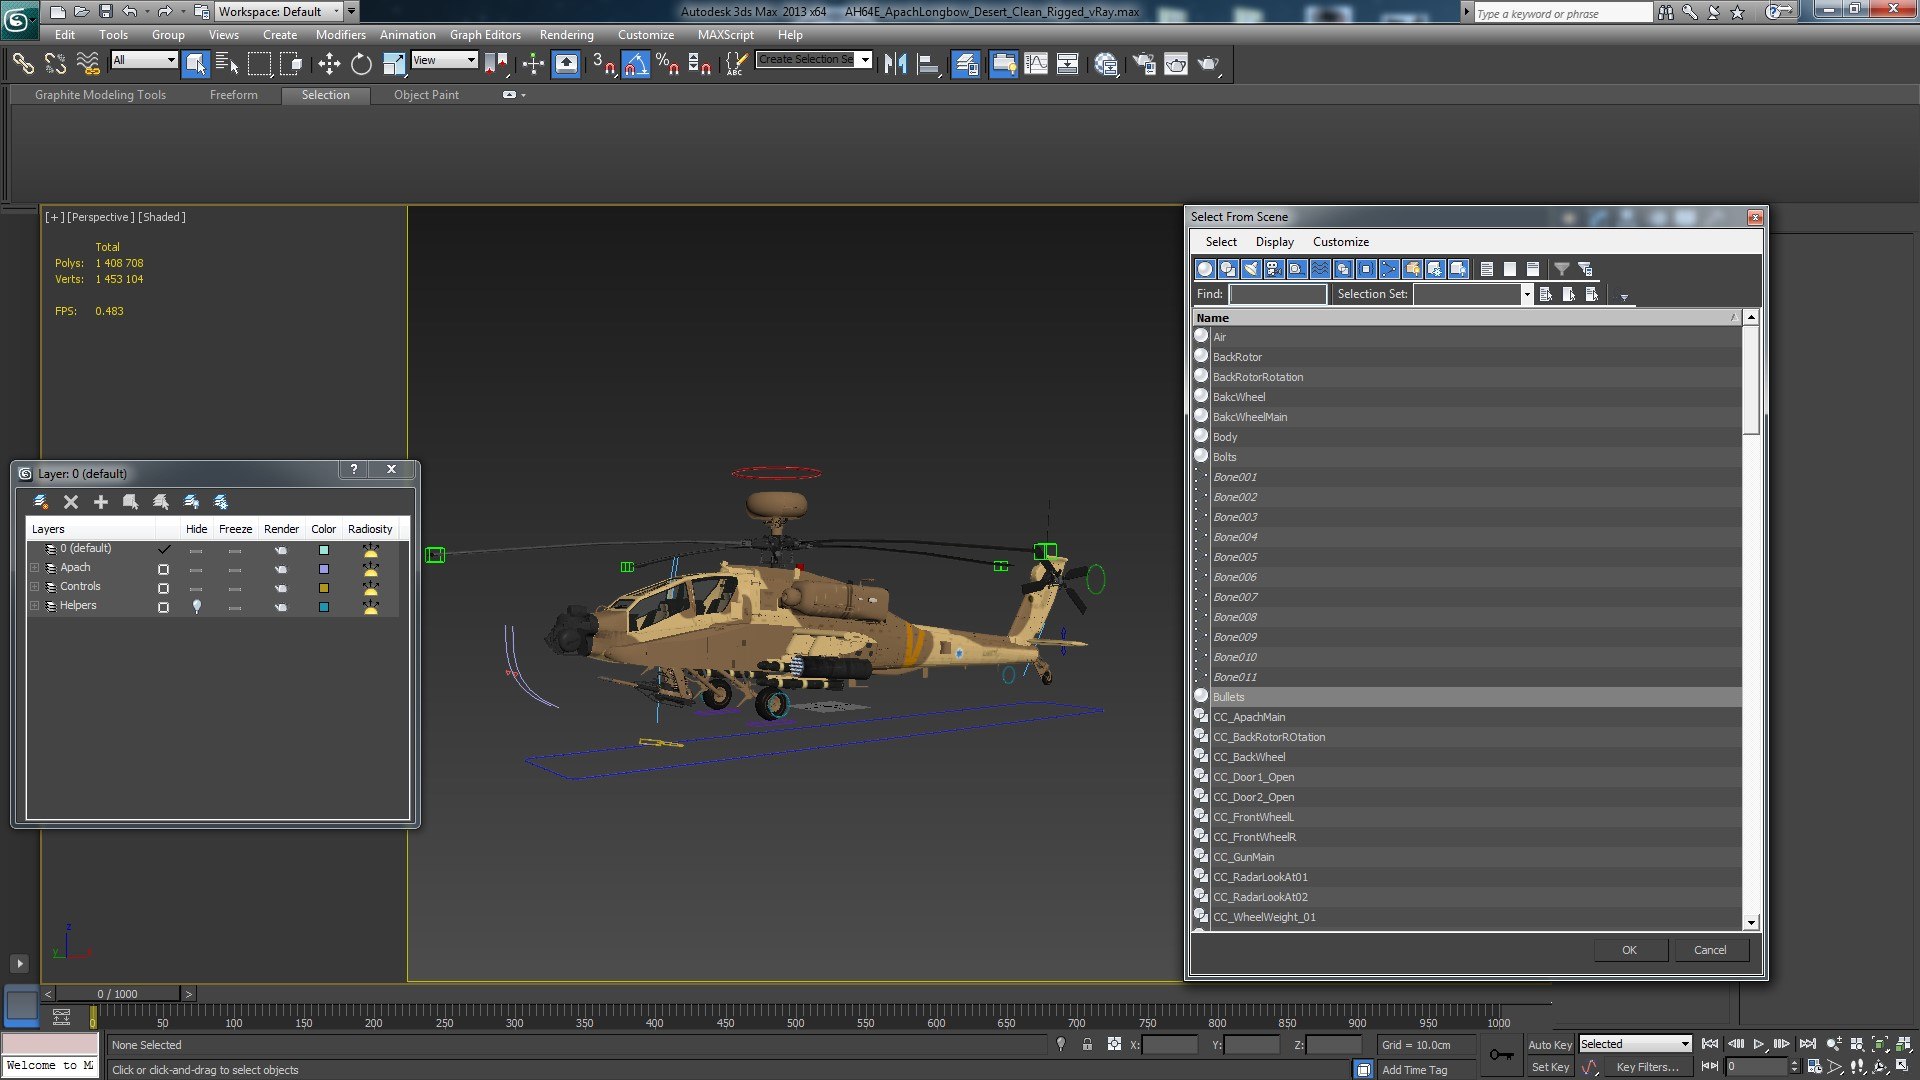Select the Select and Rotate tool
This screenshot has height=1080, width=1920.
[361, 65]
